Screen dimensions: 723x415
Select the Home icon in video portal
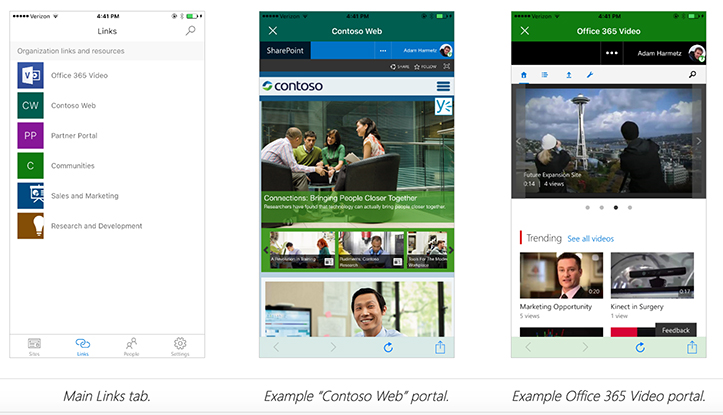523,75
